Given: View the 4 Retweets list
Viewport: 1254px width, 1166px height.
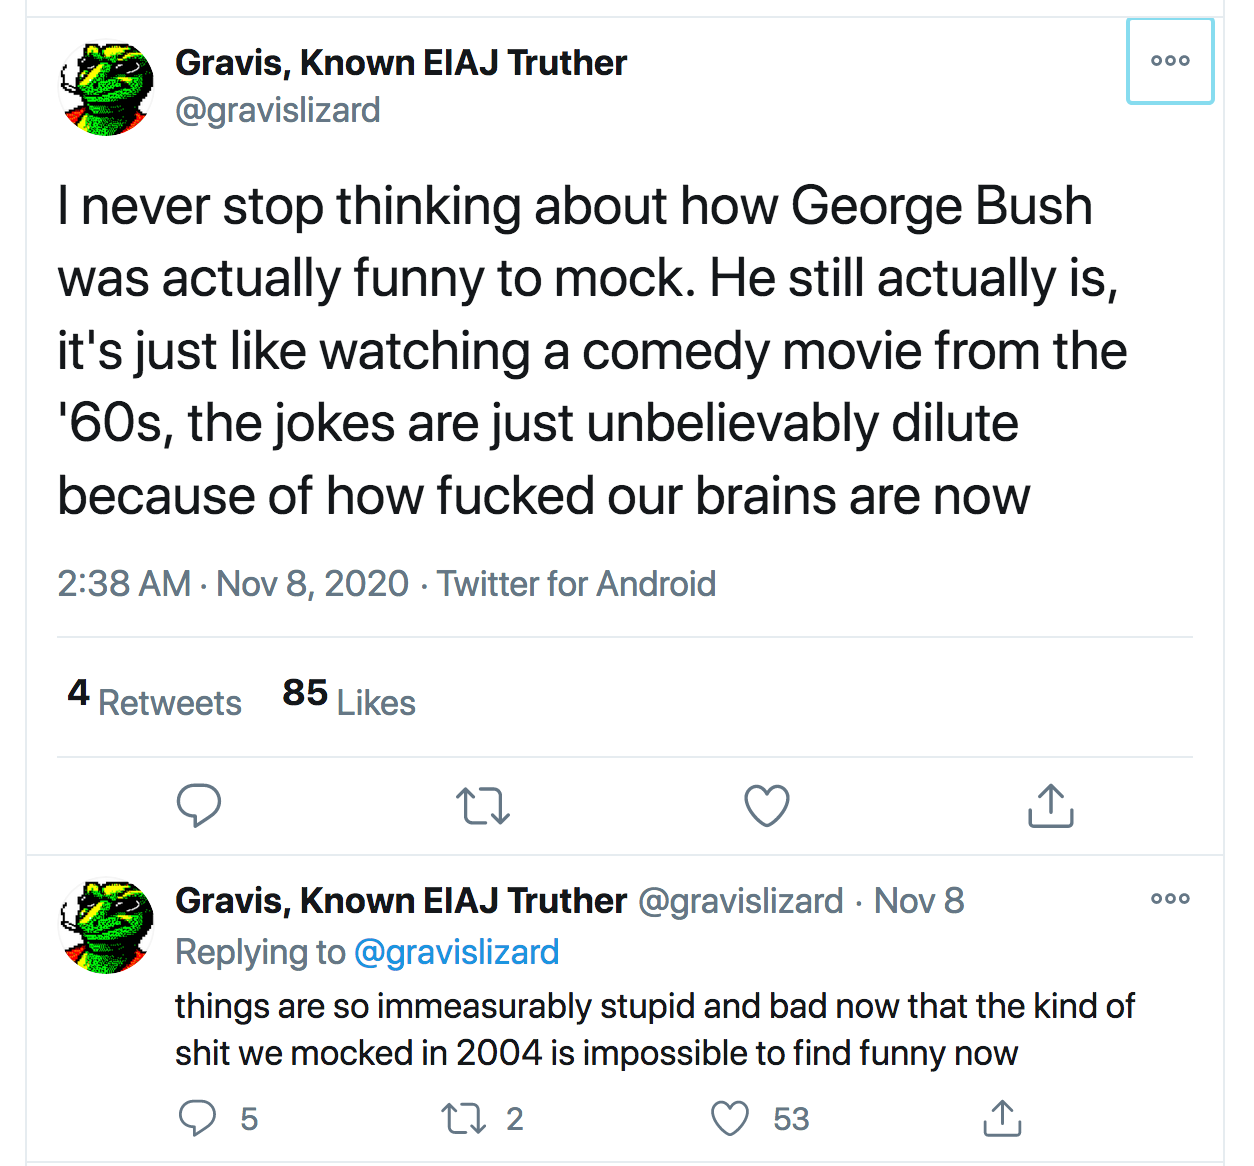Looking at the screenshot, I should 155,699.
